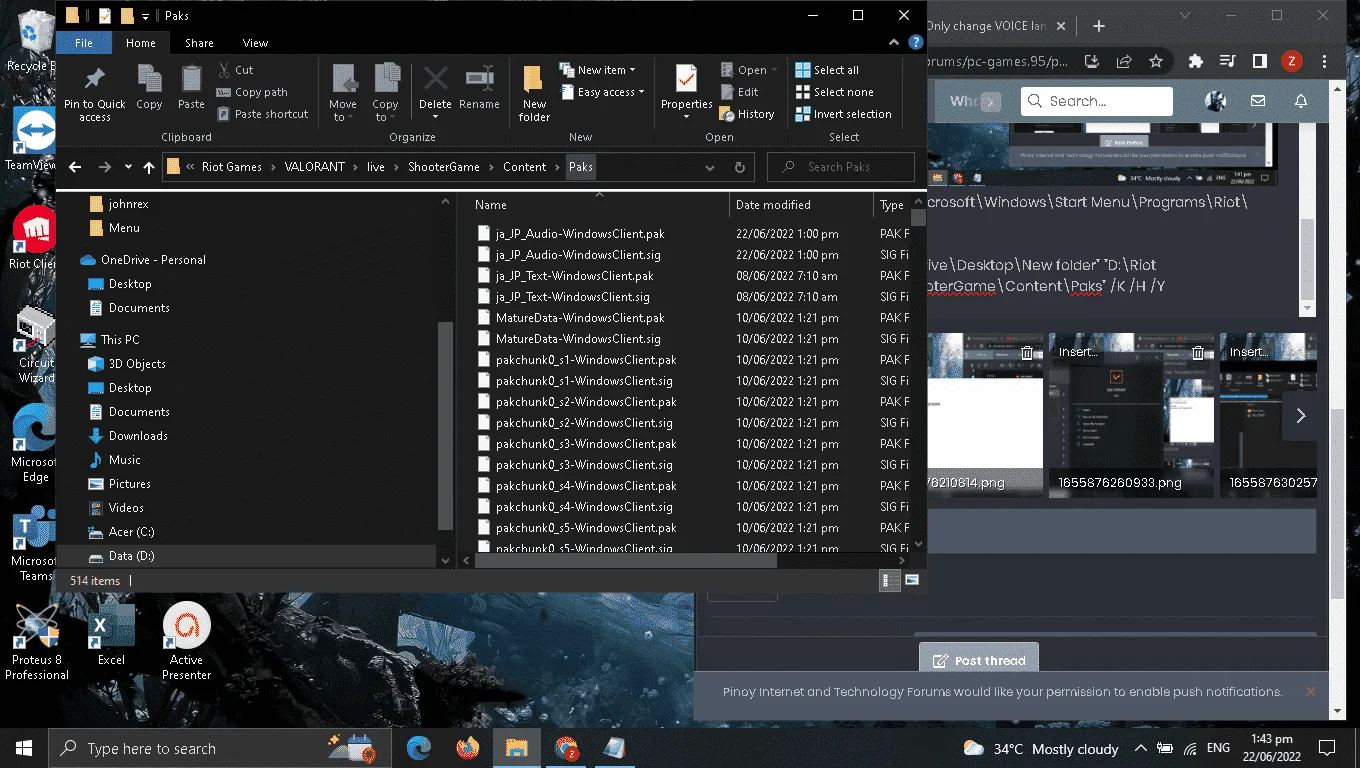The width and height of the screenshot is (1360, 768).
Task: Switch to Large icons view in status bar
Action: 912,580
